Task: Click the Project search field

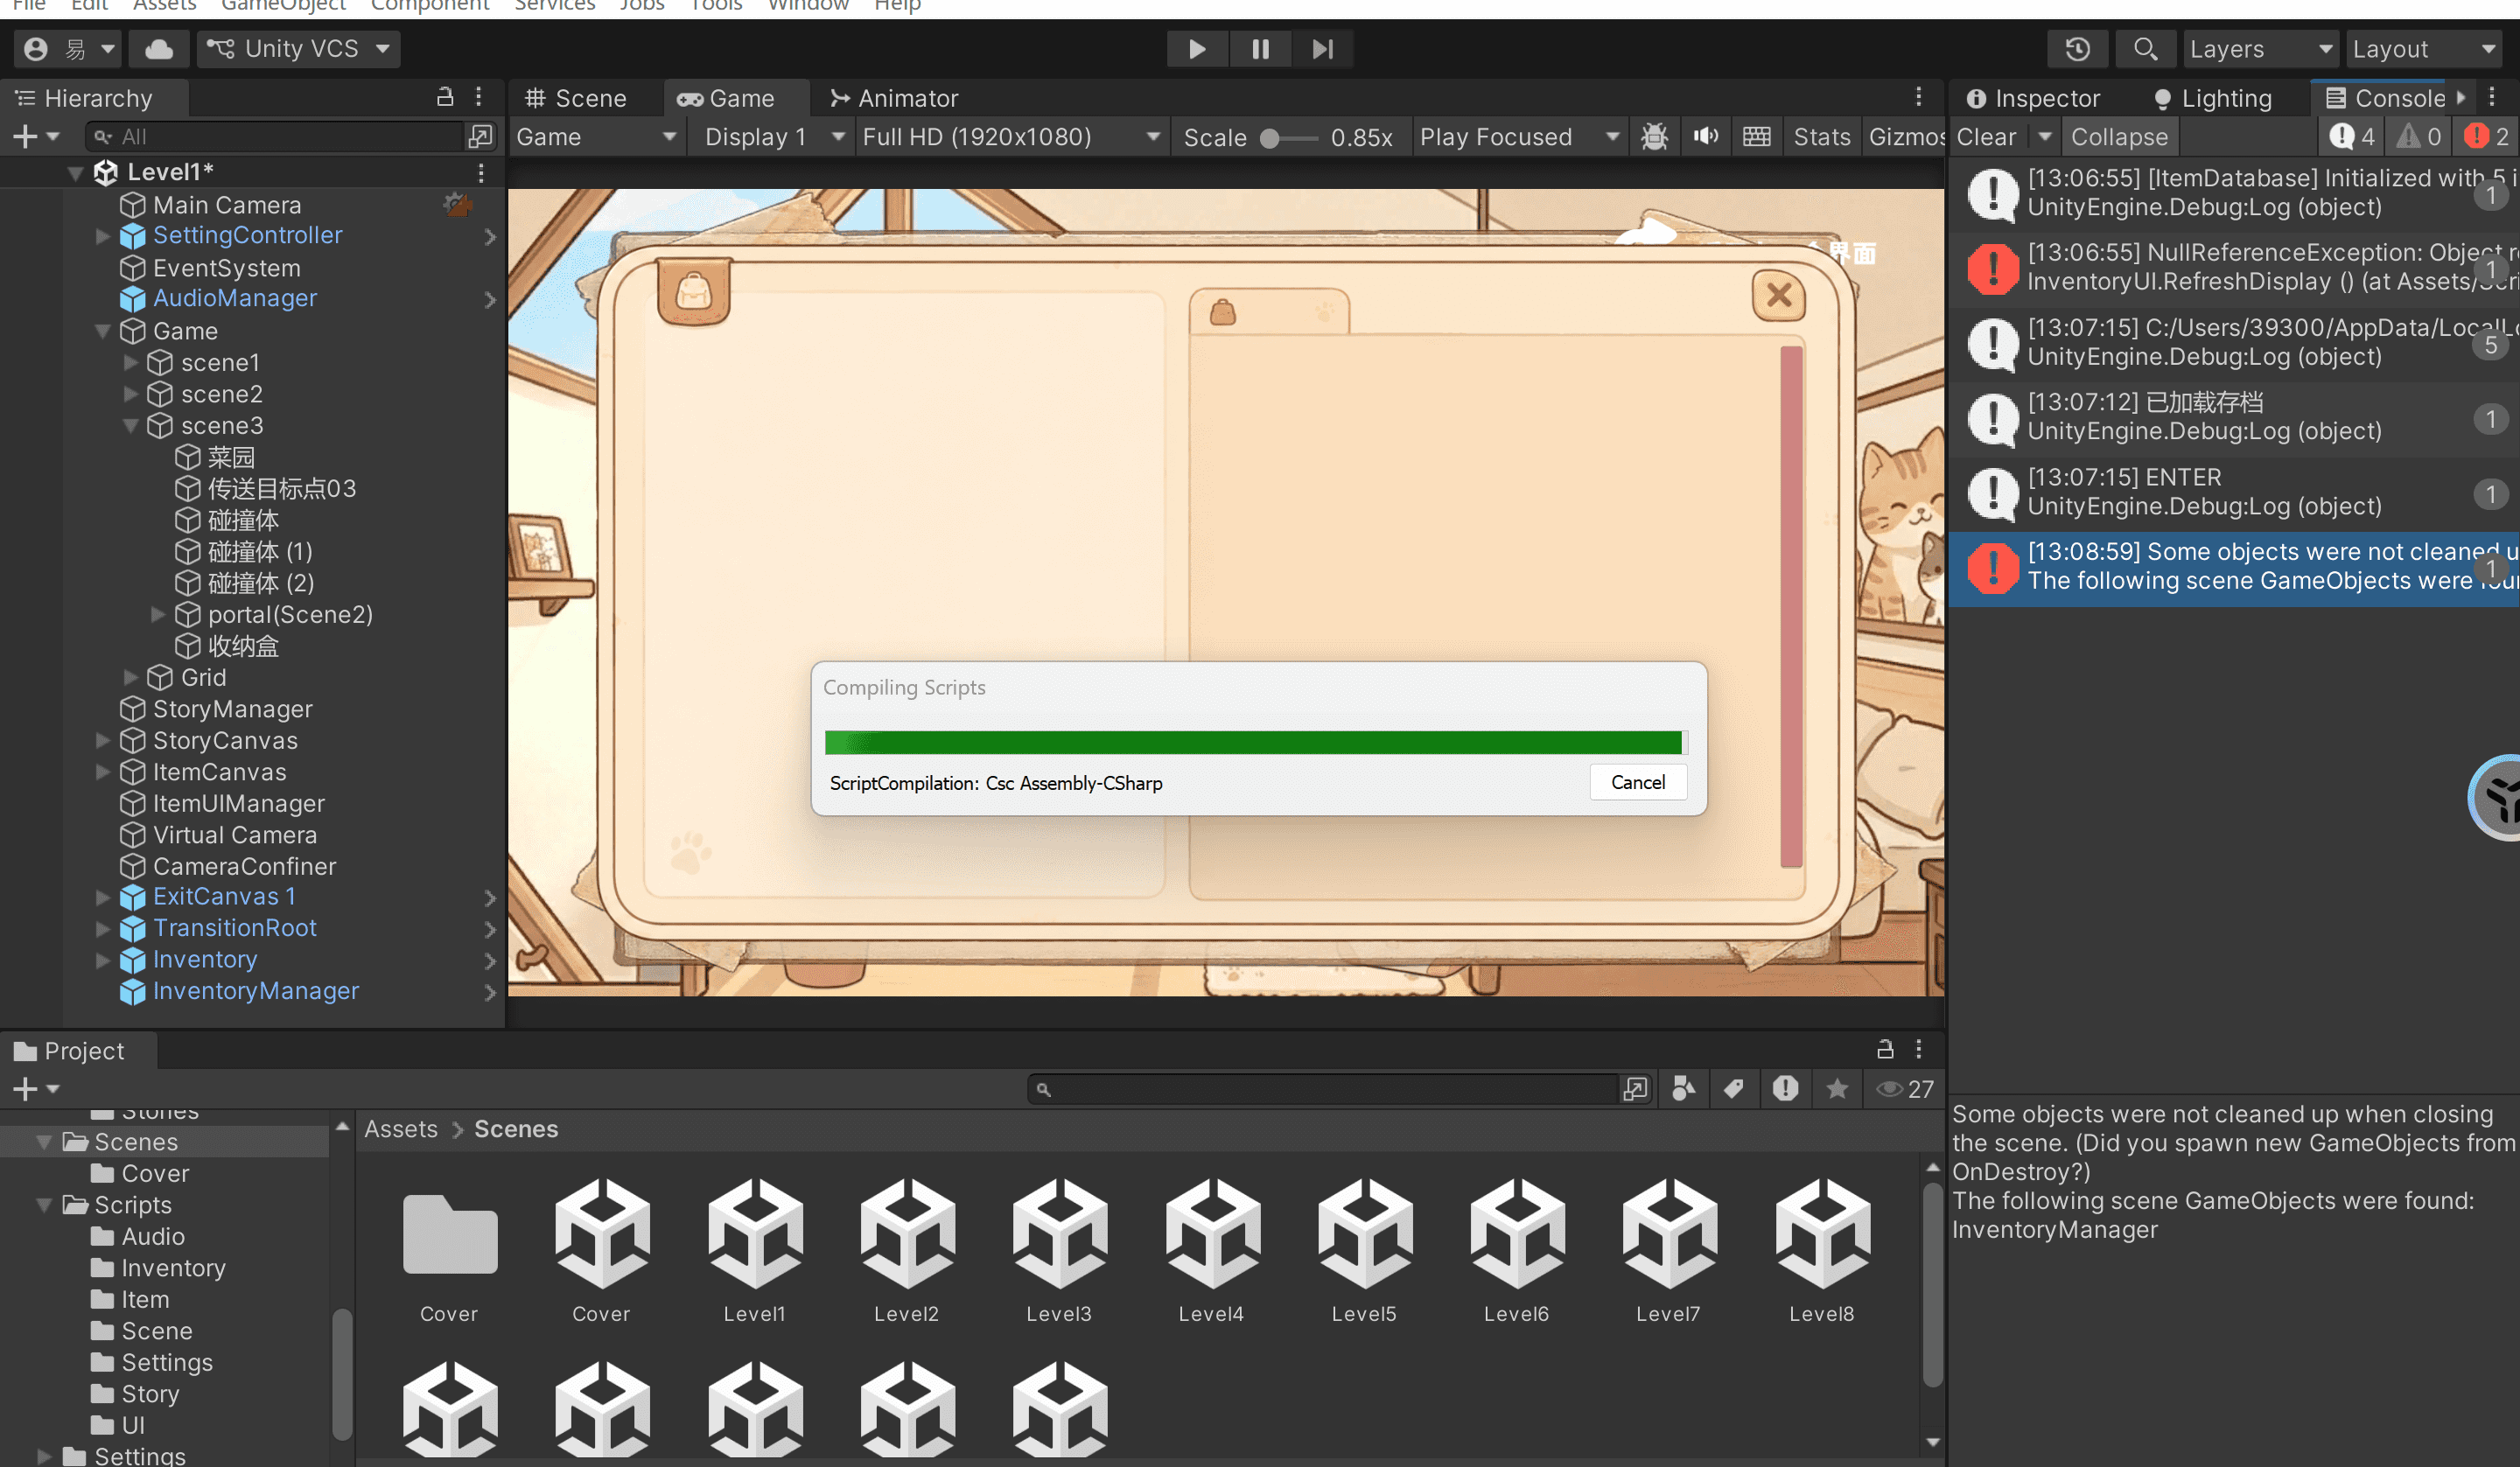Action: [x=1323, y=1089]
